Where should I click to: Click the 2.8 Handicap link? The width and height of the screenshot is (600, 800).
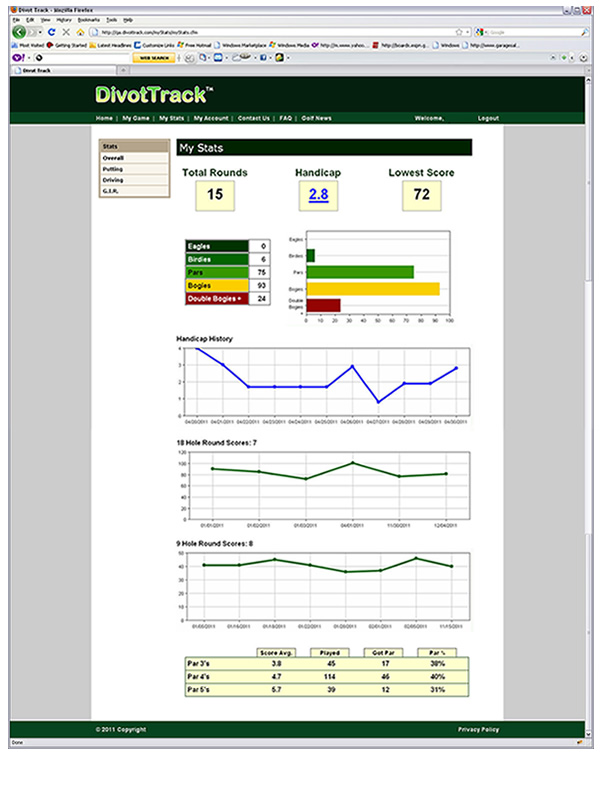(x=318, y=195)
